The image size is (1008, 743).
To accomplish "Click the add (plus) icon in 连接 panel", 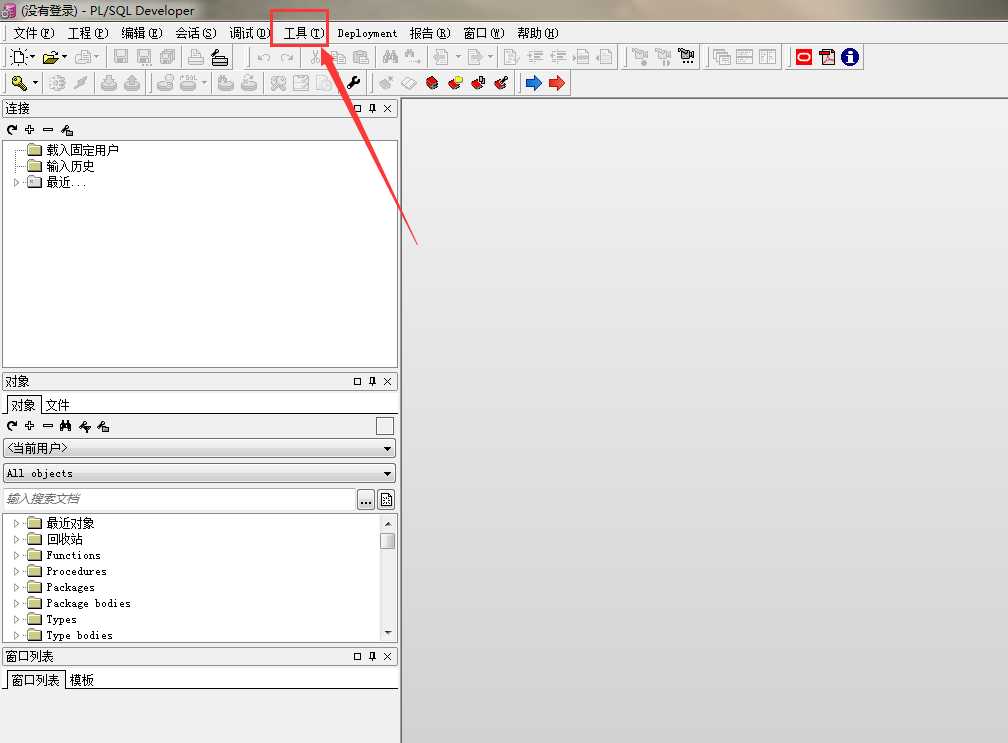I will coord(30,130).
